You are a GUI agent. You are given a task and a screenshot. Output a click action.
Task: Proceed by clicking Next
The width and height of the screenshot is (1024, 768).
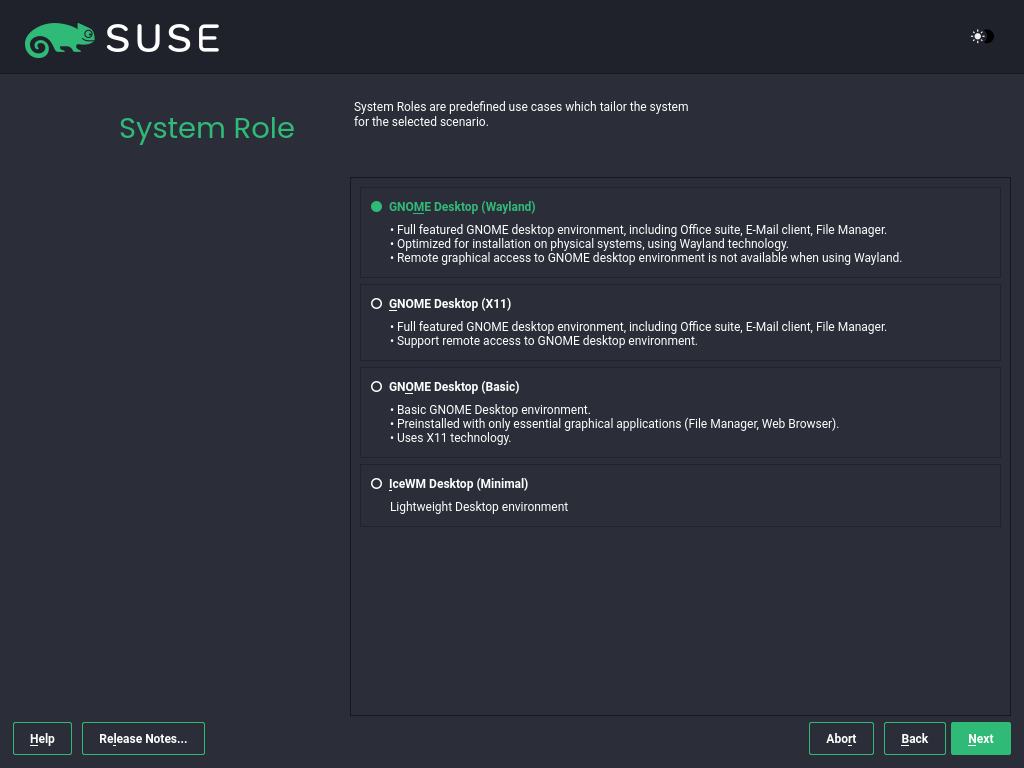coord(980,738)
